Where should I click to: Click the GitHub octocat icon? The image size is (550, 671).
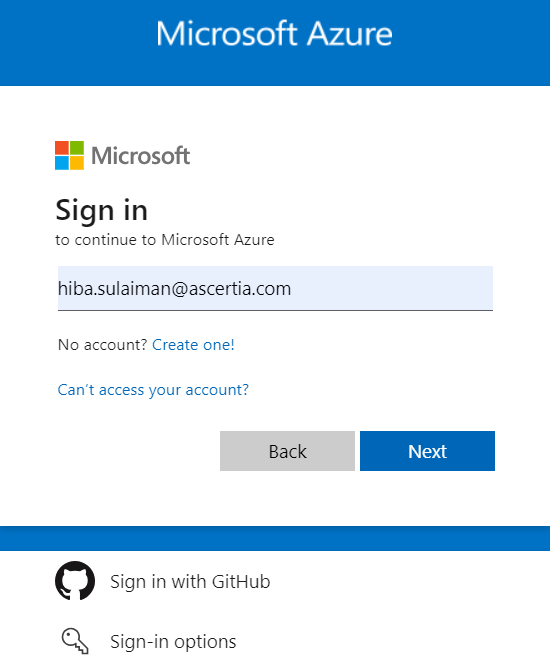click(75, 581)
